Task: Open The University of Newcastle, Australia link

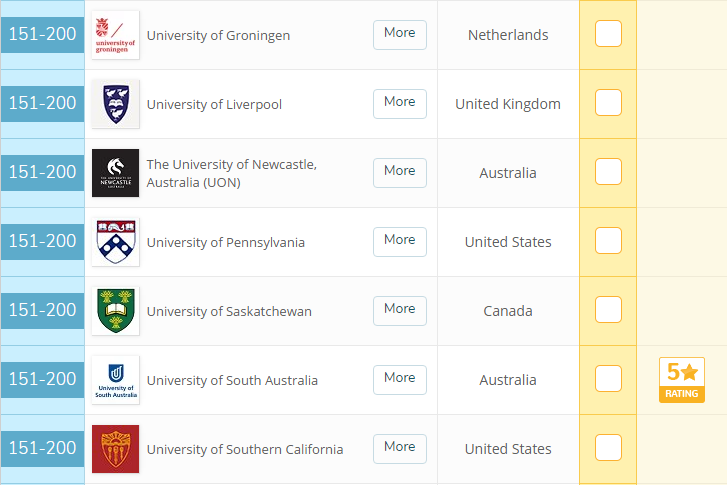Action: point(231,173)
